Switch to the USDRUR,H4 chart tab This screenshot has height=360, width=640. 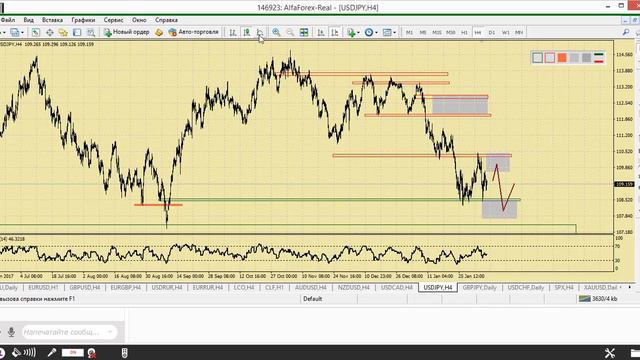point(167,287)
